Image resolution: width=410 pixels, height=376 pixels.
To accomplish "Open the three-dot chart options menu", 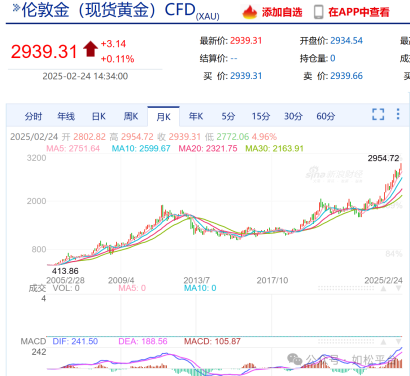I will point(398,114).
